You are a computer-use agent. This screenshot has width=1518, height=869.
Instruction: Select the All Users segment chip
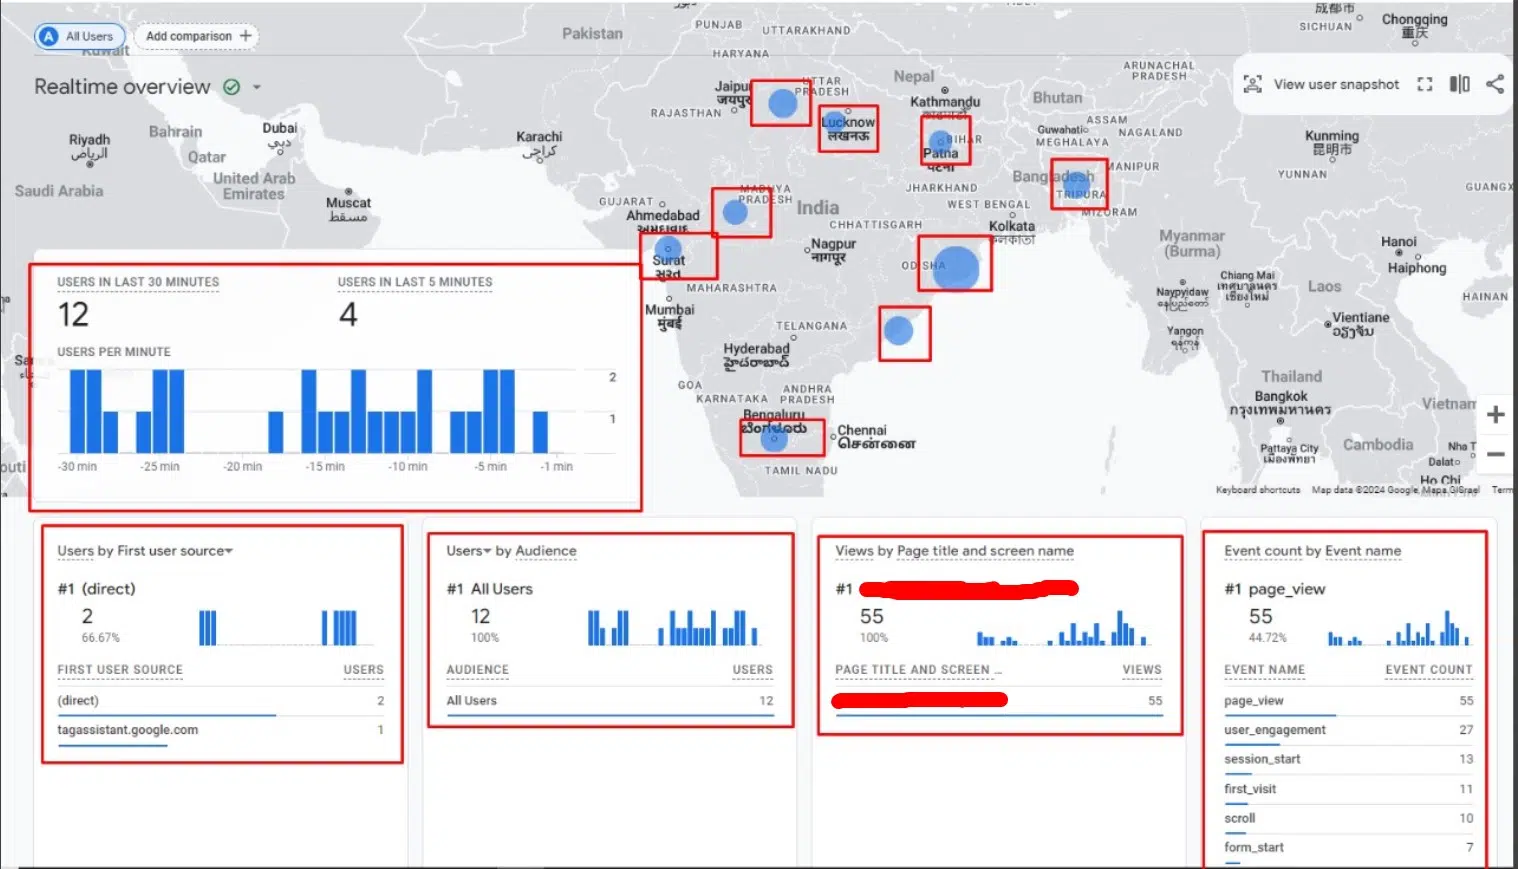(x=80, y=36)
